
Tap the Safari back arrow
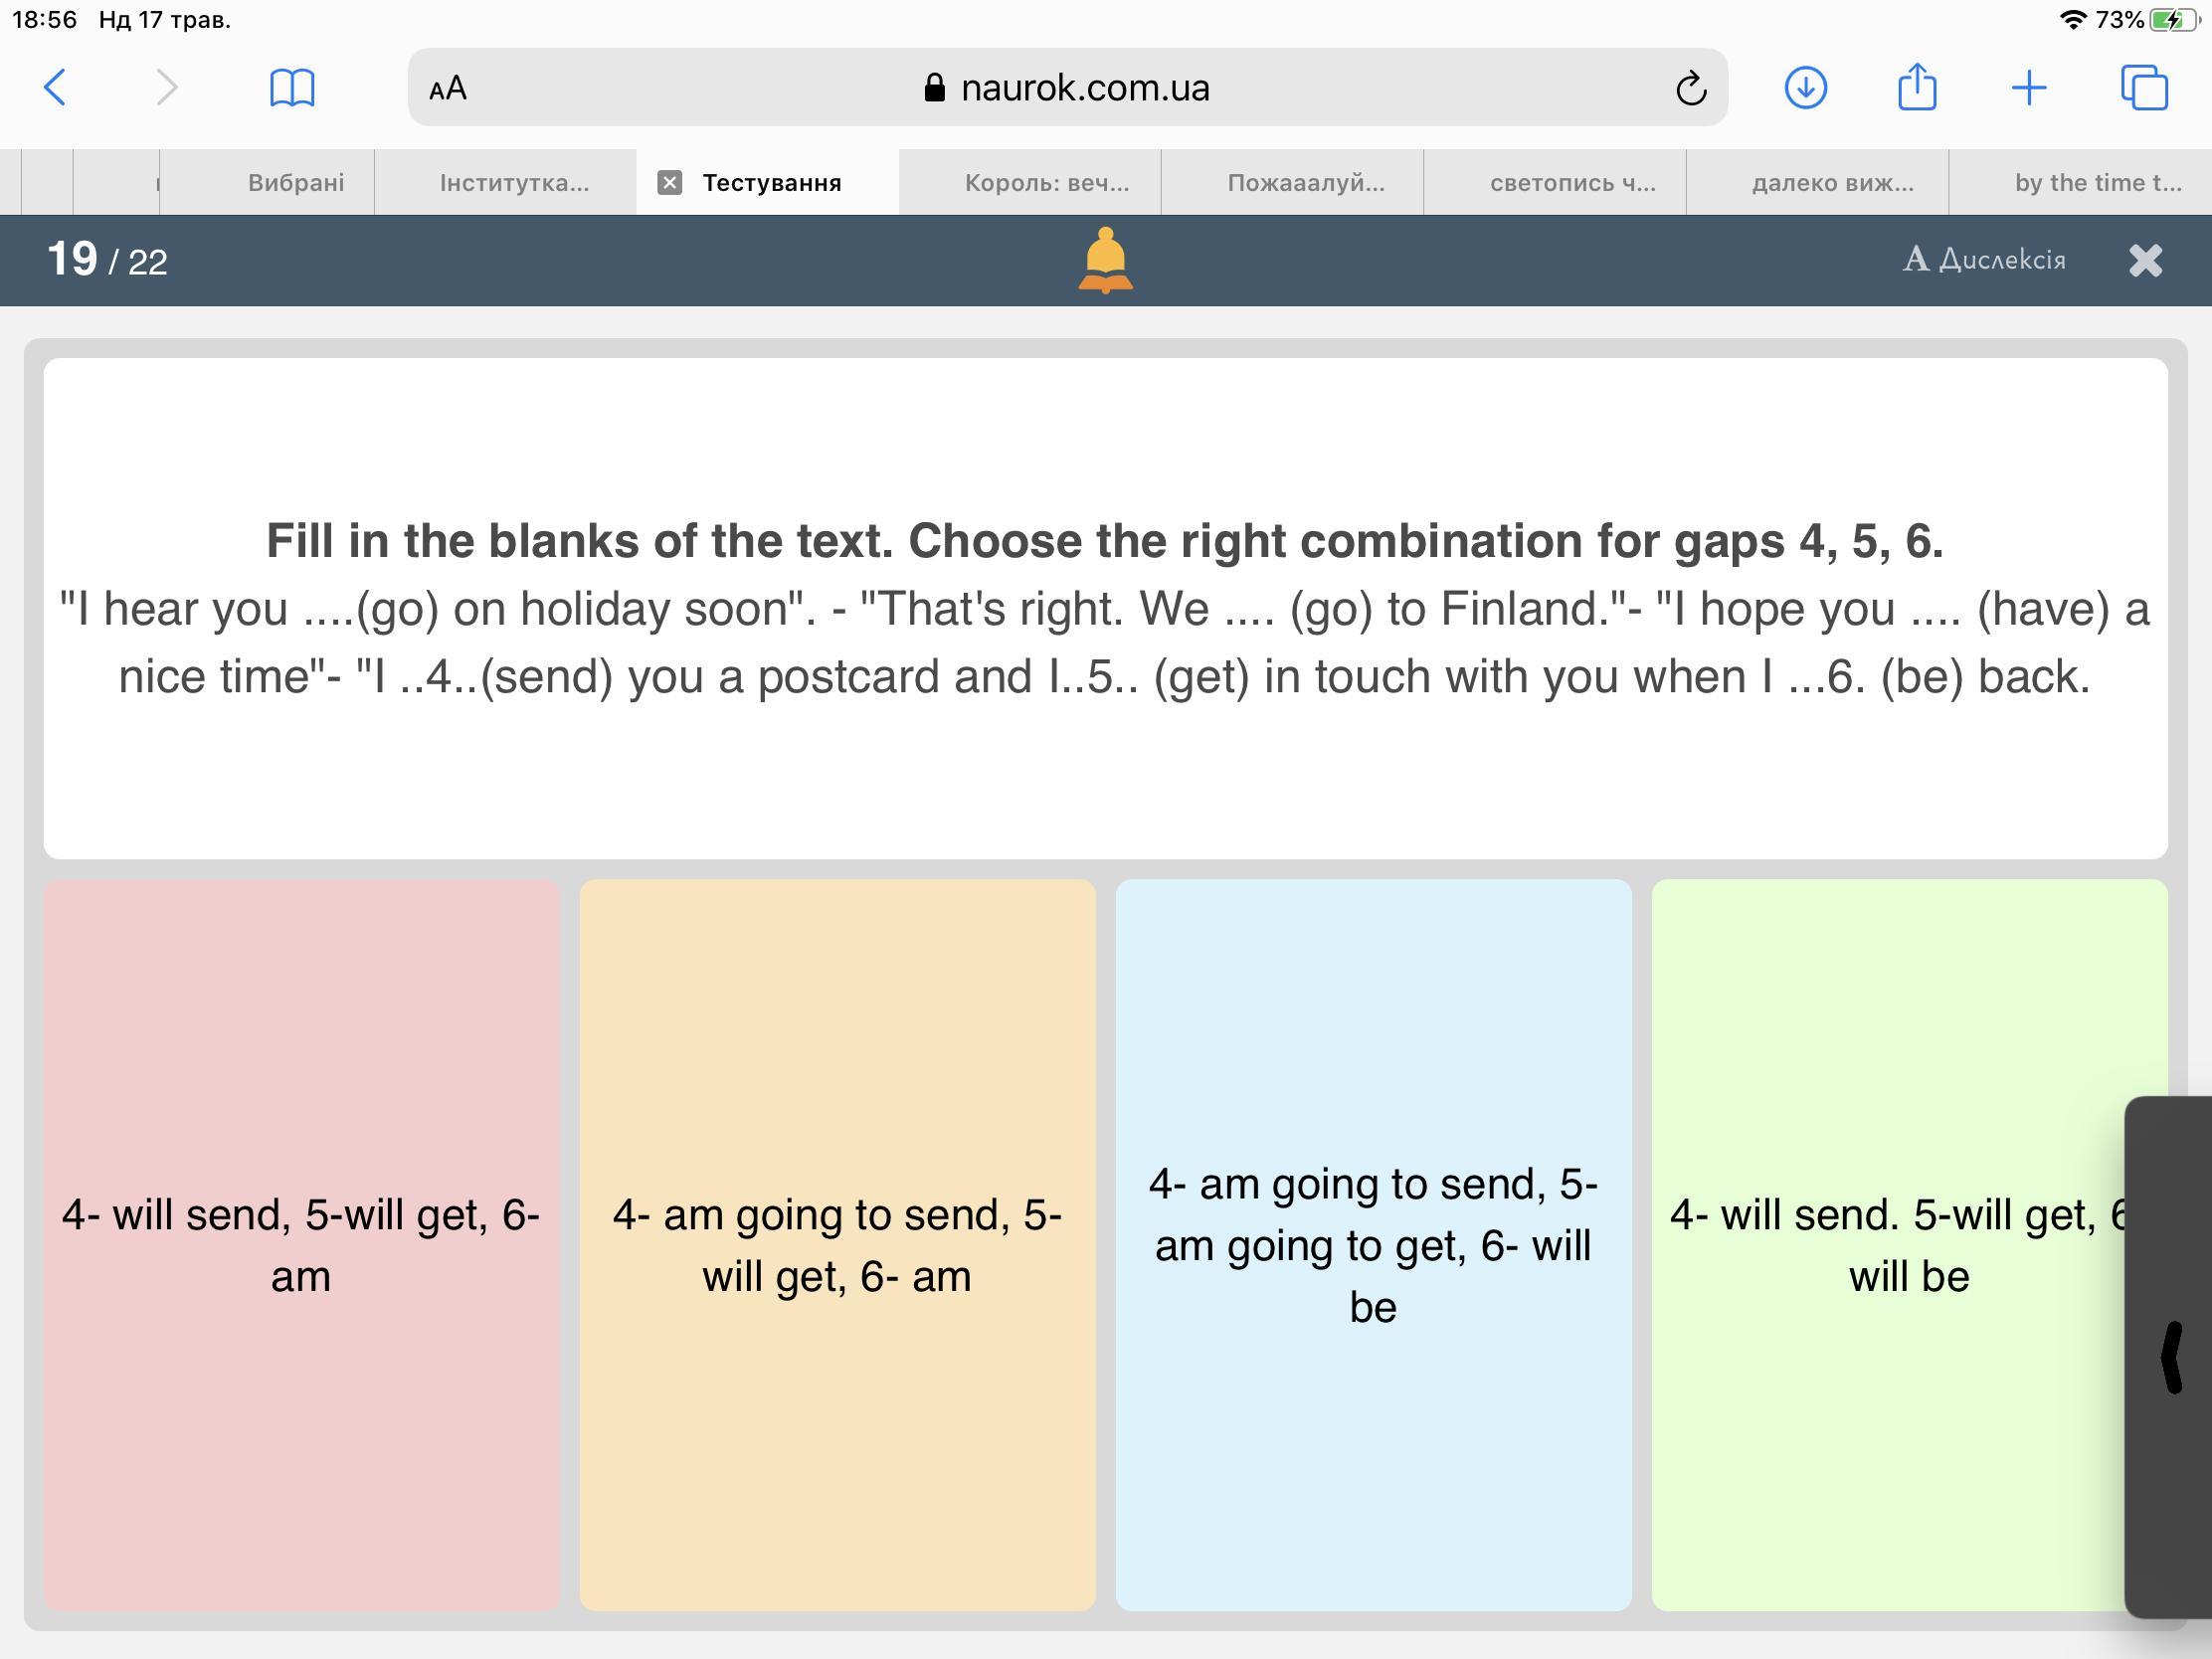pyautogui.click(x=56, y=88)
